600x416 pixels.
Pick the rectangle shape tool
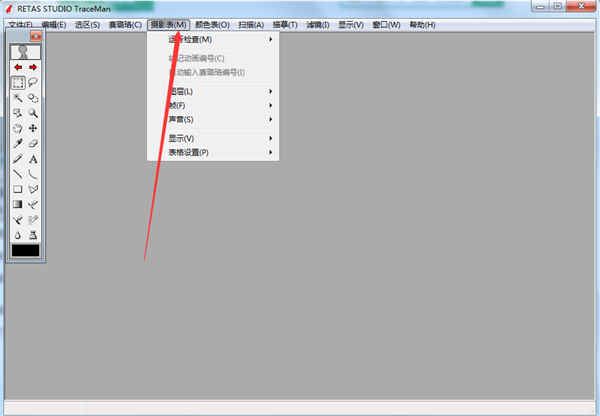(x=18, y=189)
